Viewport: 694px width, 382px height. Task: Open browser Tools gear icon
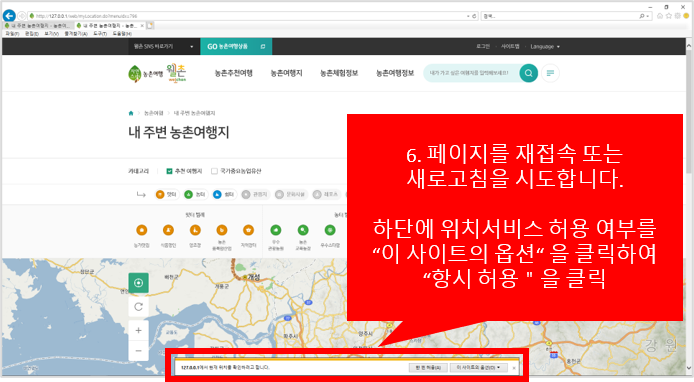pyautogui.click(x=678, y=16)
